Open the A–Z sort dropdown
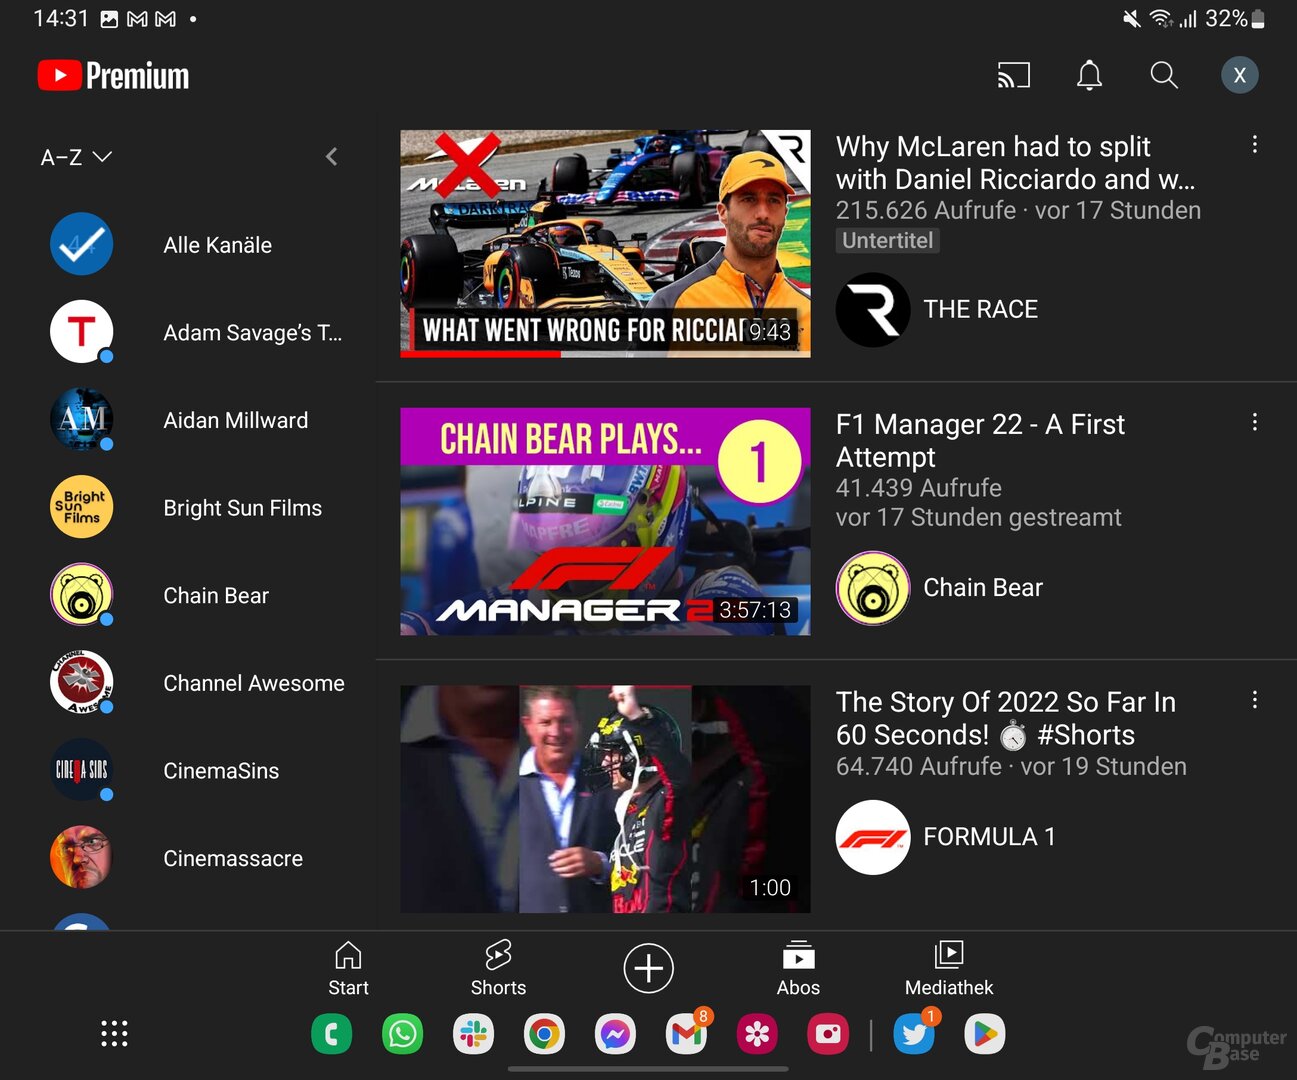Viewport: 1297px width, 1080px height. pos(76,157)
